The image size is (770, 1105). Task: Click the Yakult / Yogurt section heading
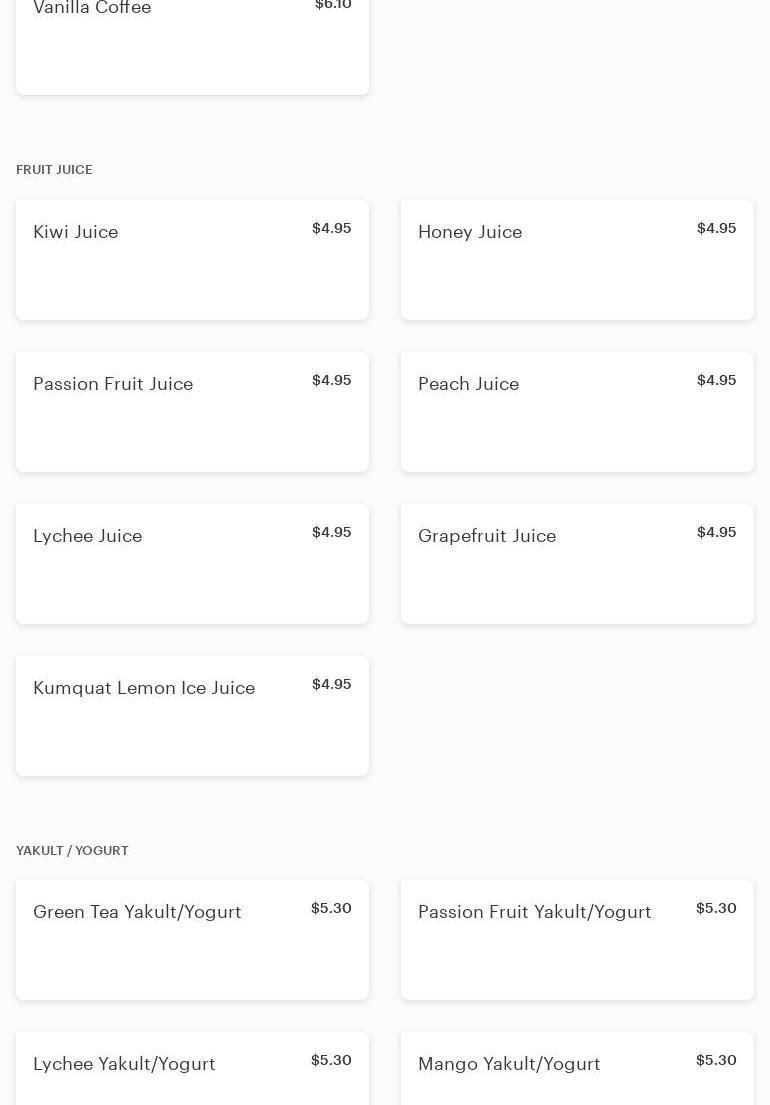coord(72,851)
